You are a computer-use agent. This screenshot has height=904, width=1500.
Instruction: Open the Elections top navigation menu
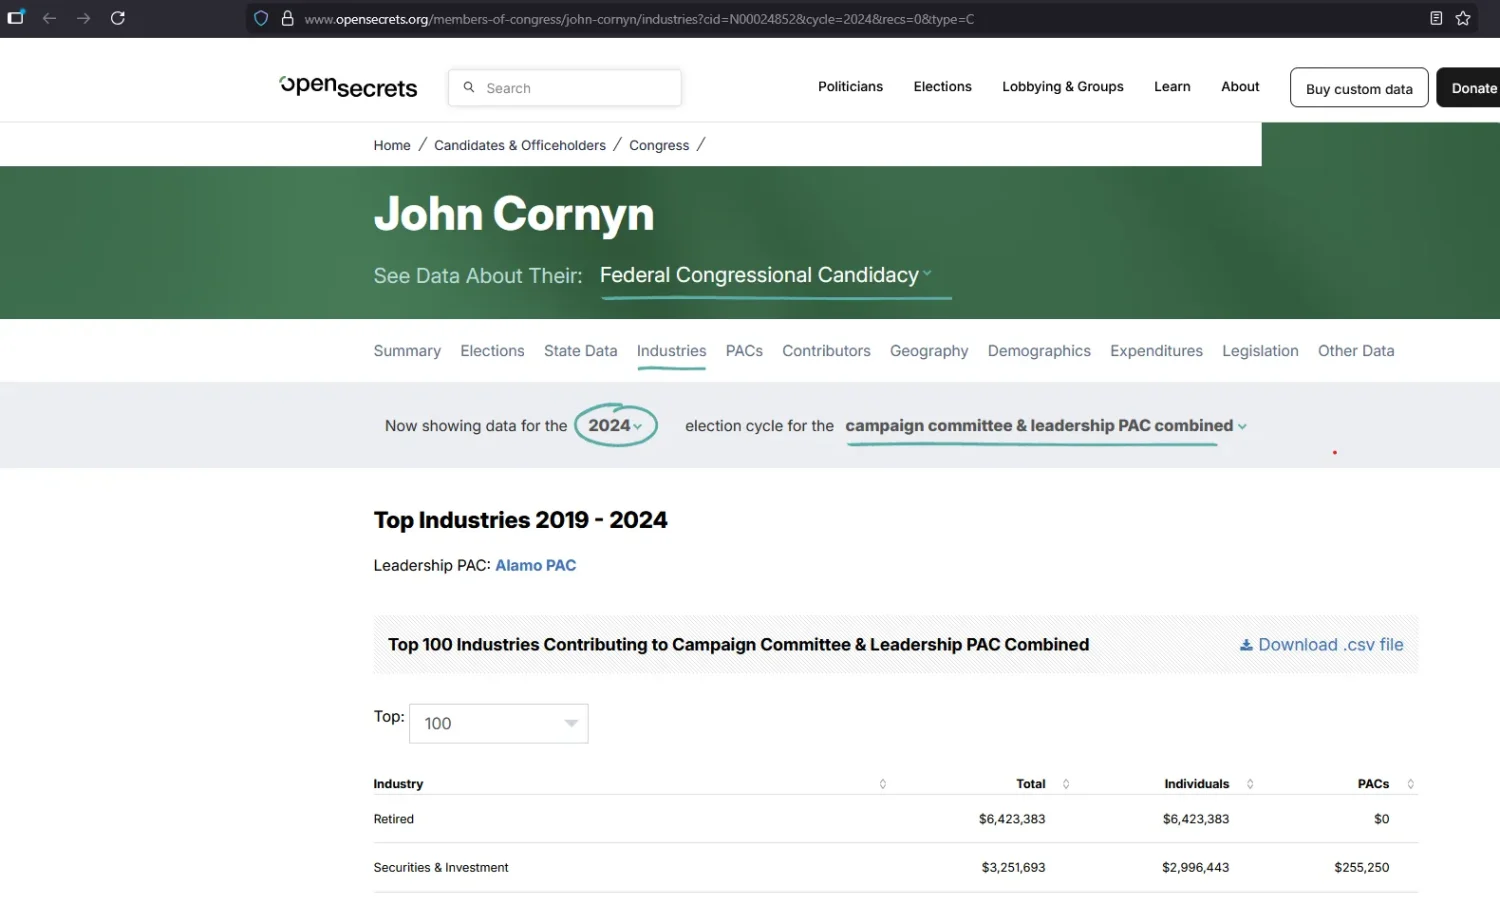942,87
